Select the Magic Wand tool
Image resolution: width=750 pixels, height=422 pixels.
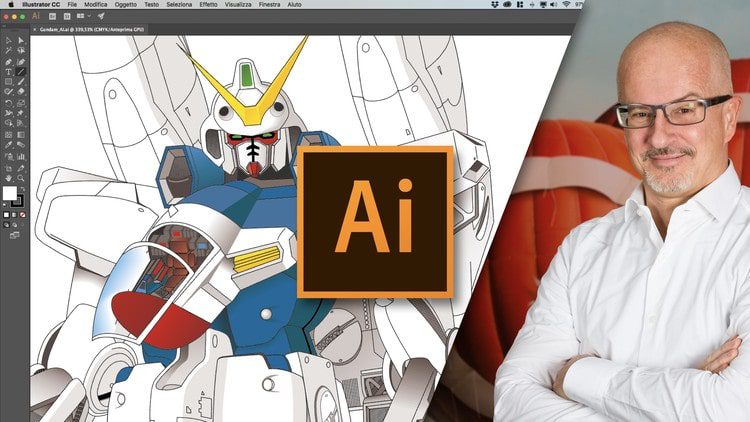pos(8,51)
